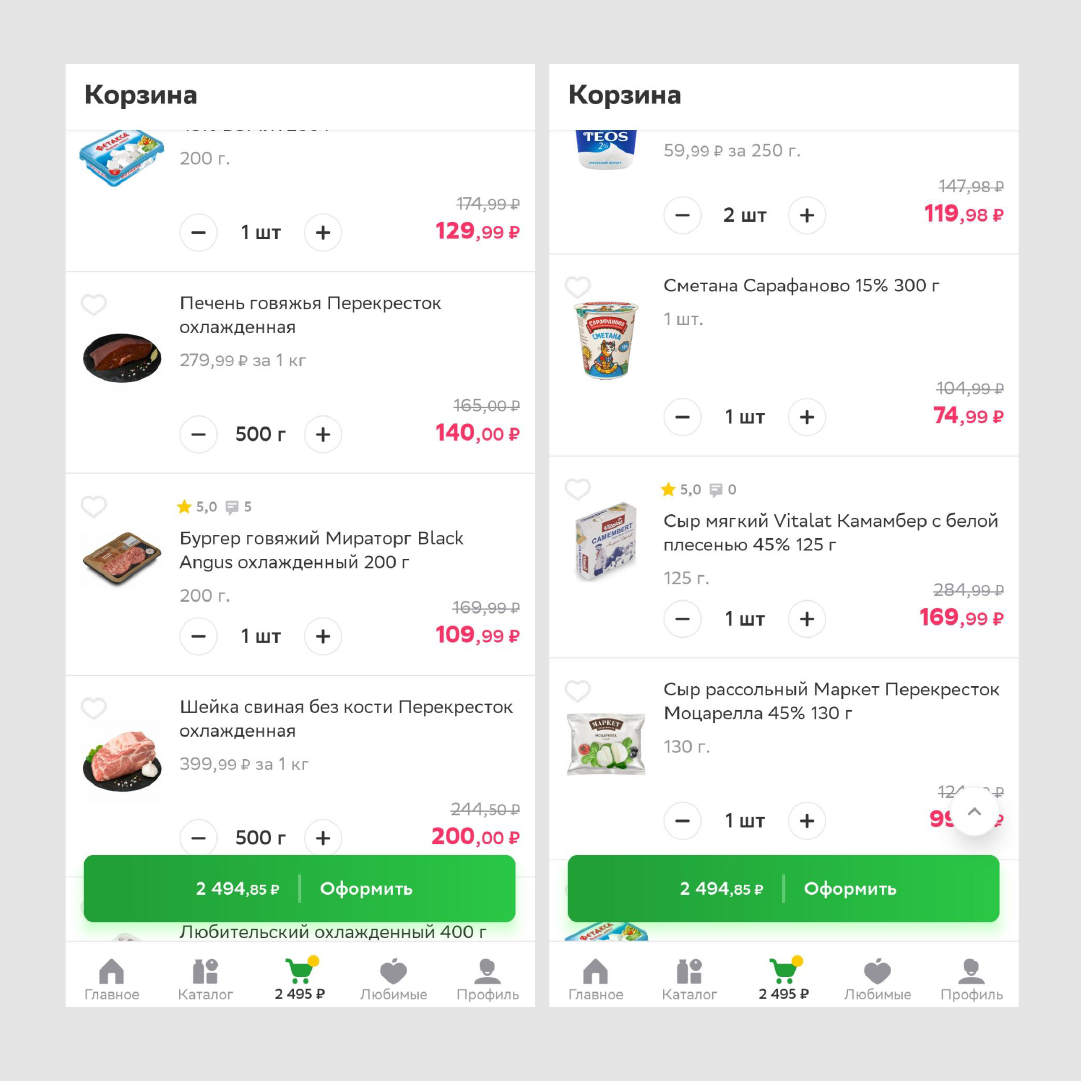This screenshot has width=1081, height=1081.
Task: Open Каталог tab in left bottom bar
Action: pos(205,980)
